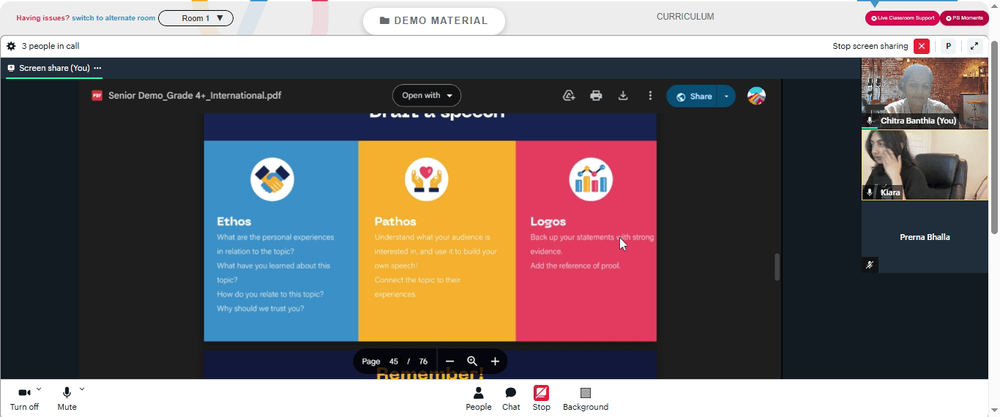Screen dimensions: 1000x417
Task: Click the Pathos heart-in-hands icon
Action: [427, 180]
